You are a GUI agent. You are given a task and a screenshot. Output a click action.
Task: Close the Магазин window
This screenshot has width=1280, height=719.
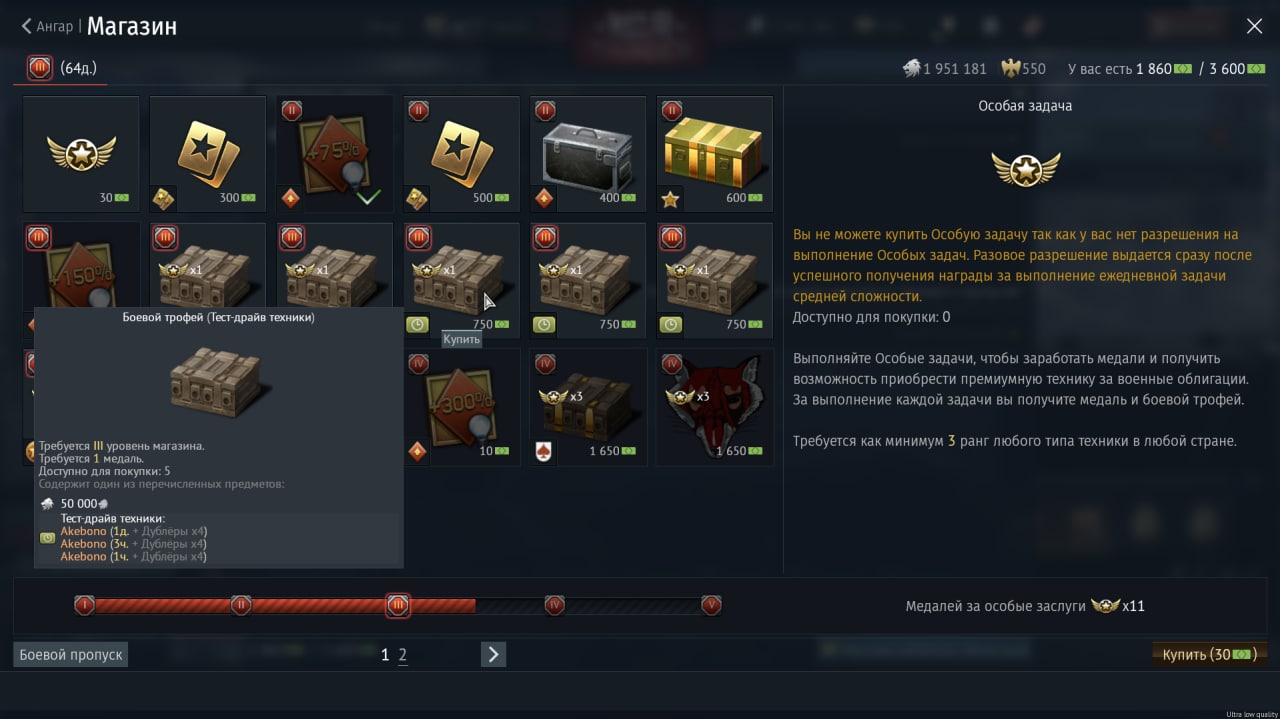(1254, 26)
